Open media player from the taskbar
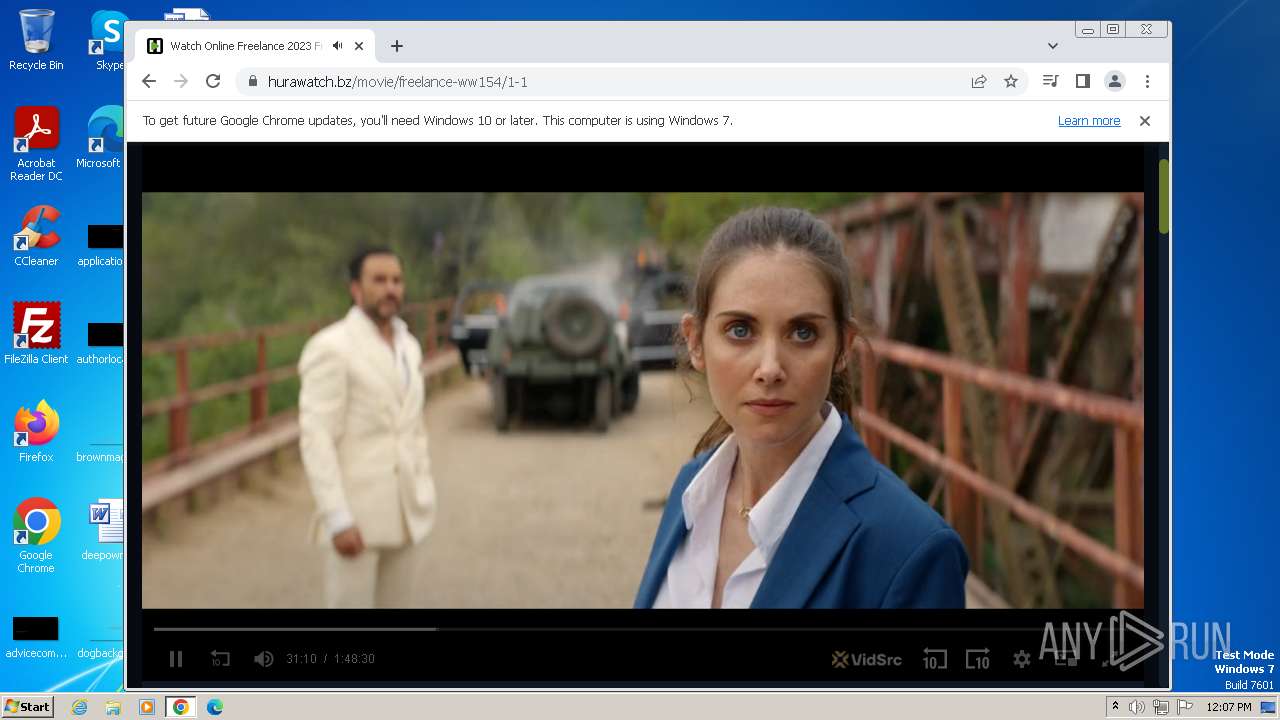 click(146, 707)
